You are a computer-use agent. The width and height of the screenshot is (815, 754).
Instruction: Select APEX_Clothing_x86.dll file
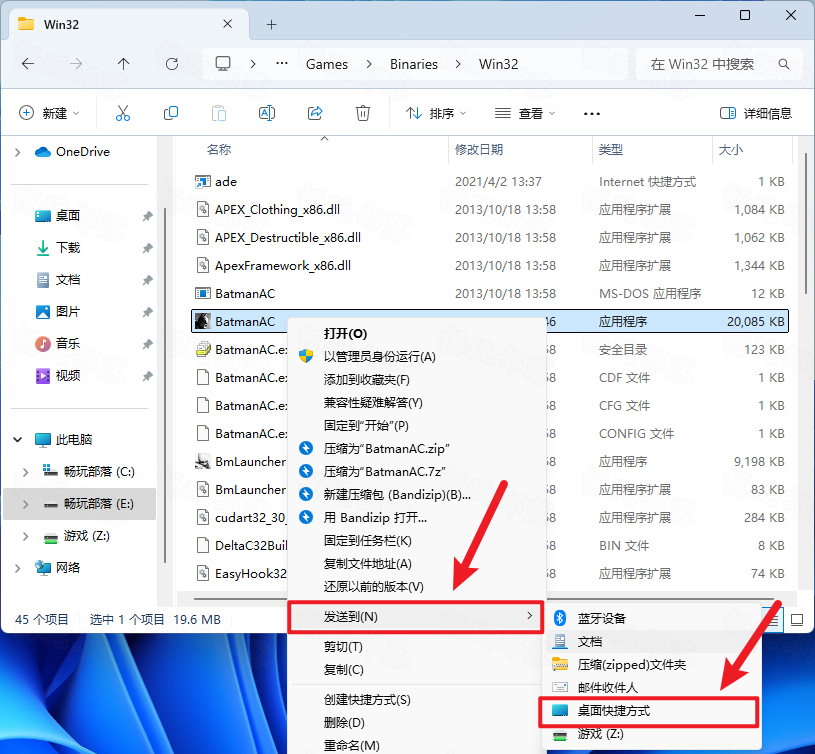click(490, 210)
